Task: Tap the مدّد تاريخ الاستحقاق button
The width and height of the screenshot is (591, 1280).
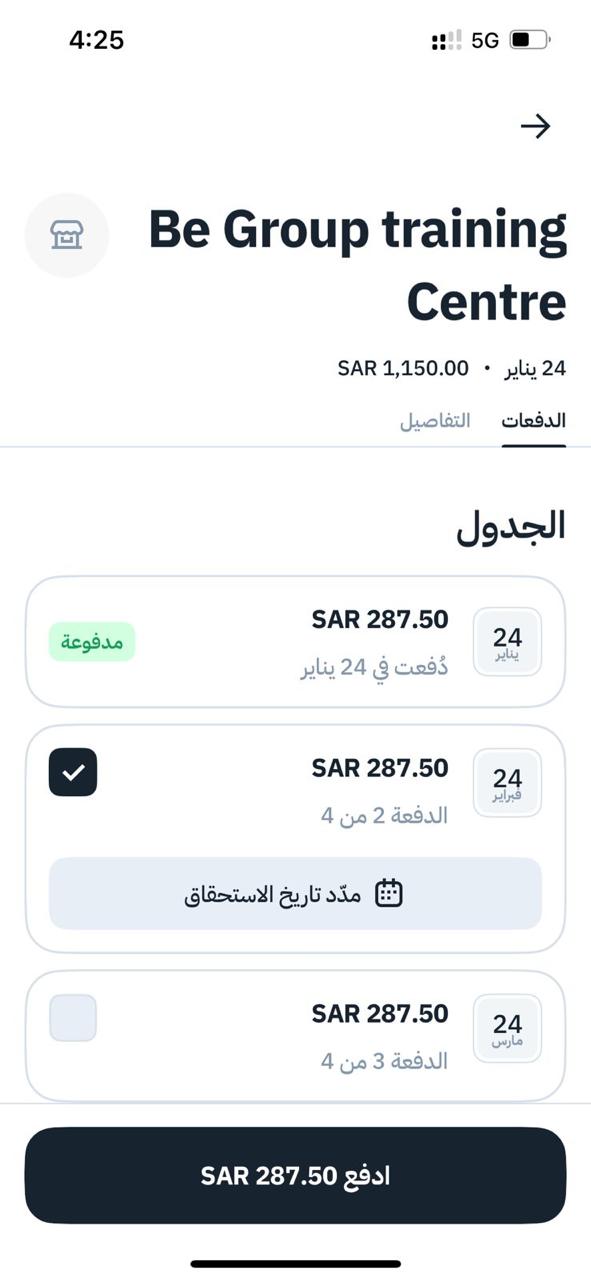Action: pos(295,893)
